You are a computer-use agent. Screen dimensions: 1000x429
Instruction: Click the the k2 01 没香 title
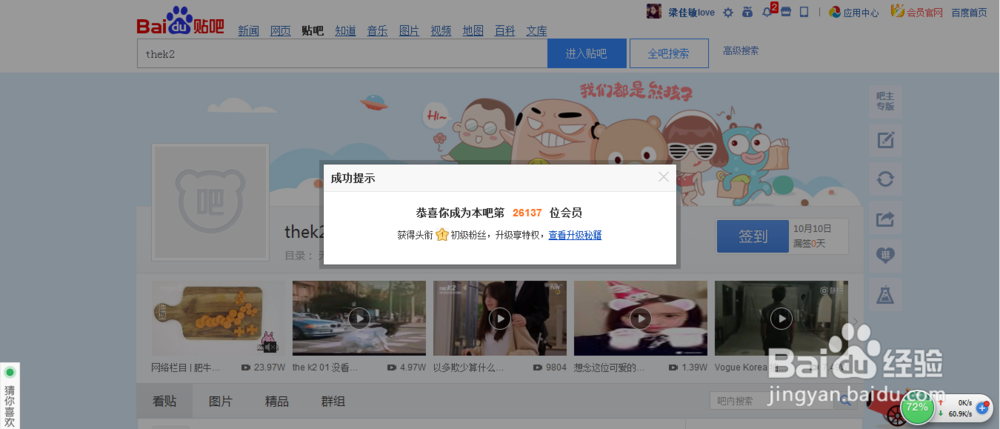tap(325, 368)
